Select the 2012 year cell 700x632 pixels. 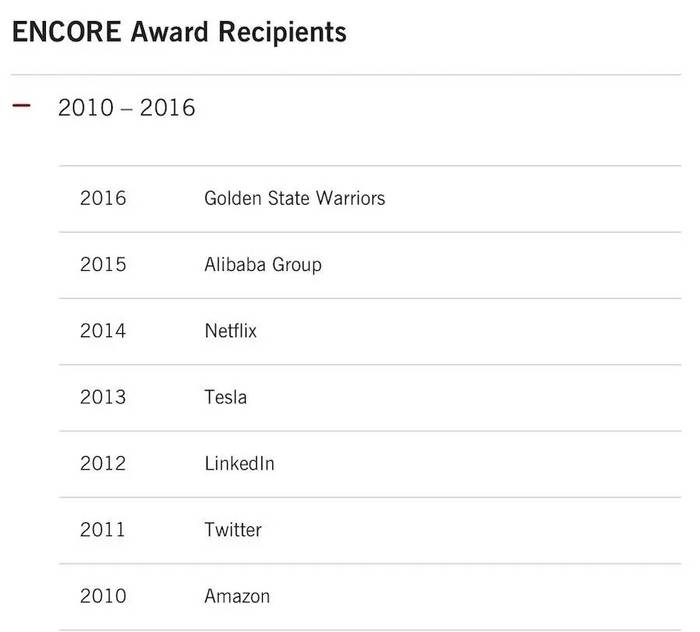103,463
